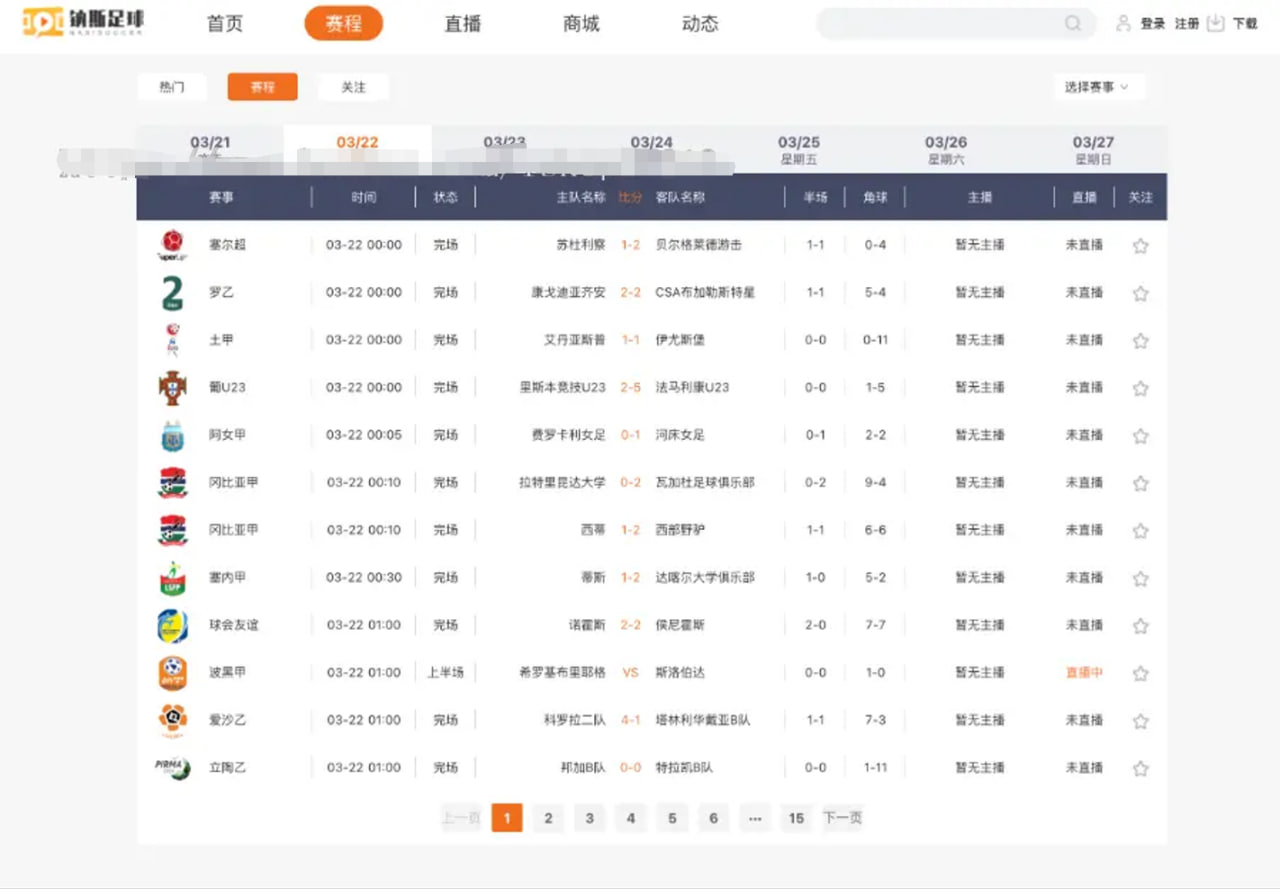Viewport: 1280px width, 889px height.
Task: Click the Nasi Soccer logo
Action: tap(84, 22)
